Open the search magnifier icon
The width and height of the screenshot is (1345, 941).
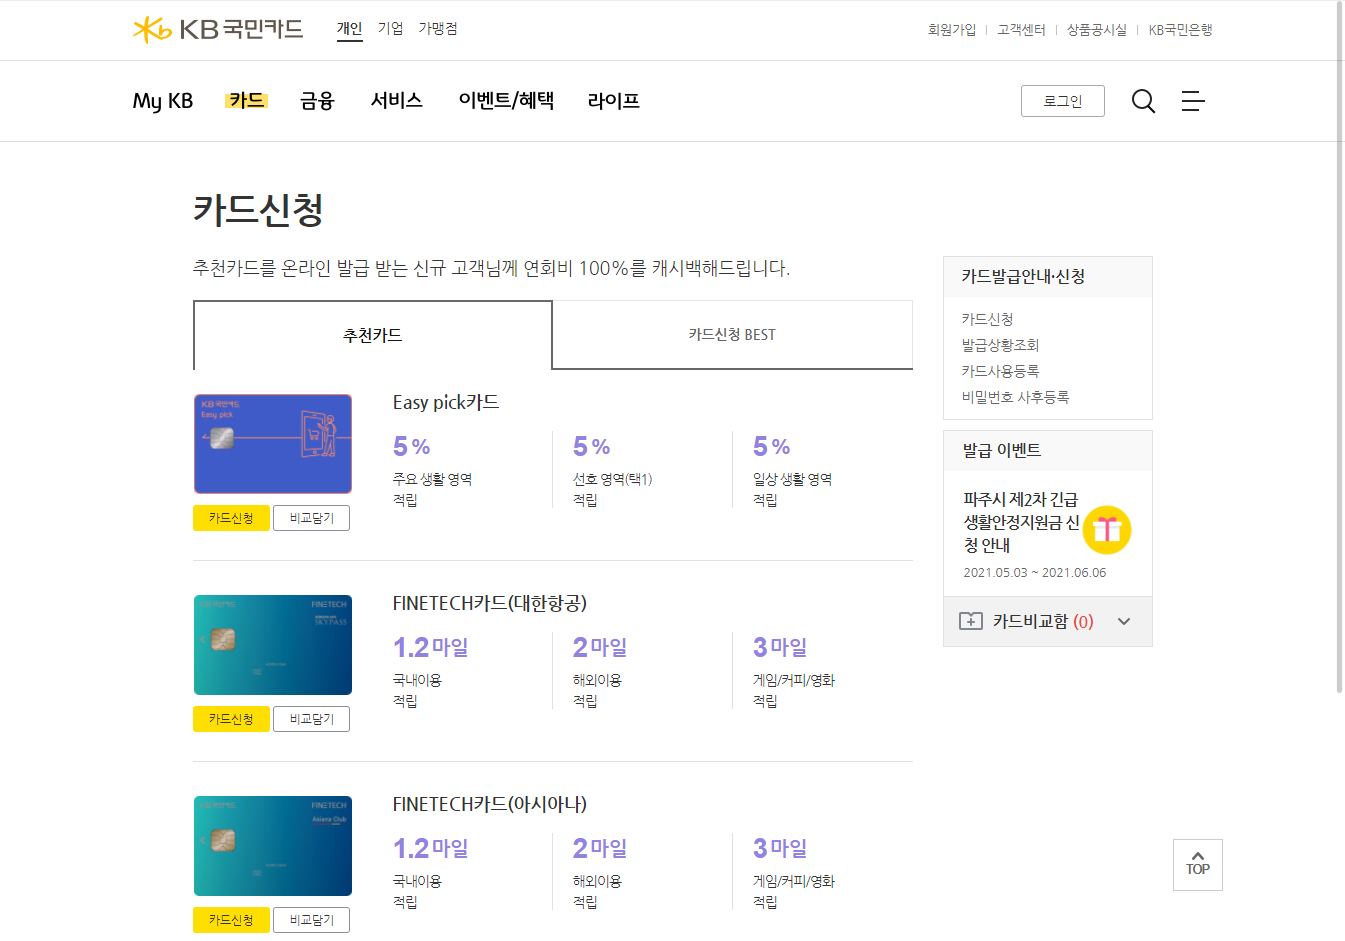(1143, 101)
